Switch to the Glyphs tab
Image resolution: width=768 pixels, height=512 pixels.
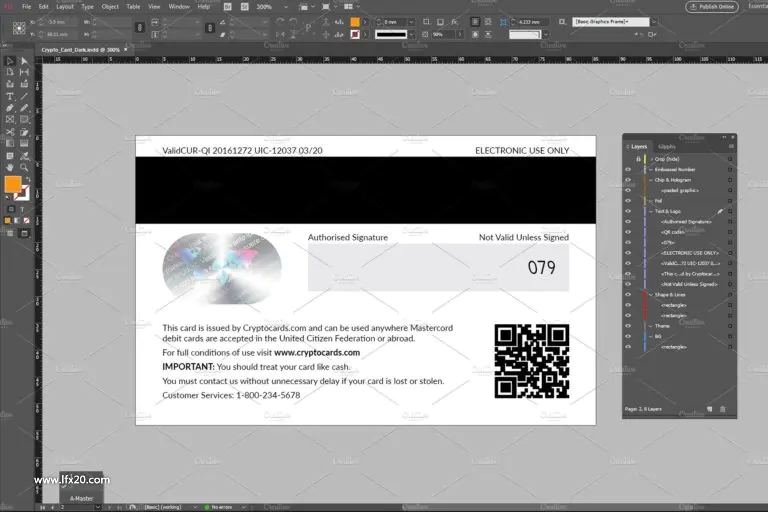pos(667,146)
